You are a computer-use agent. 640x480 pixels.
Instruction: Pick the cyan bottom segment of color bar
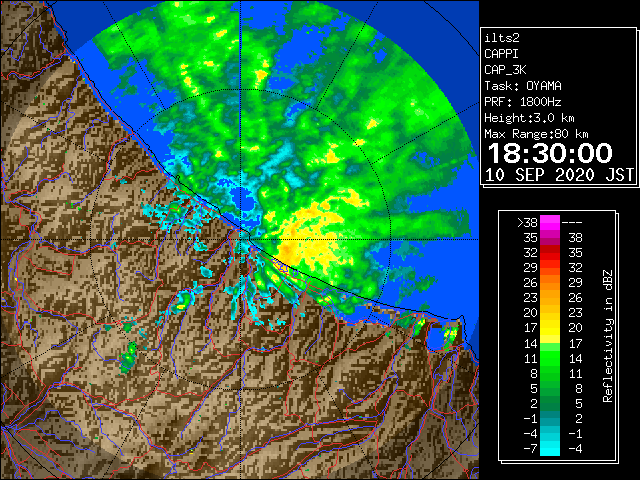(x=550, y=449)
